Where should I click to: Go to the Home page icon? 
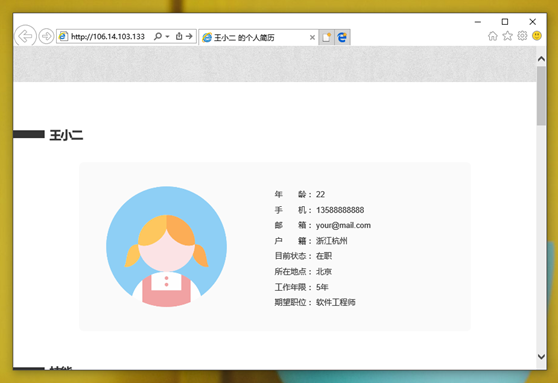(x=493, y=36)
